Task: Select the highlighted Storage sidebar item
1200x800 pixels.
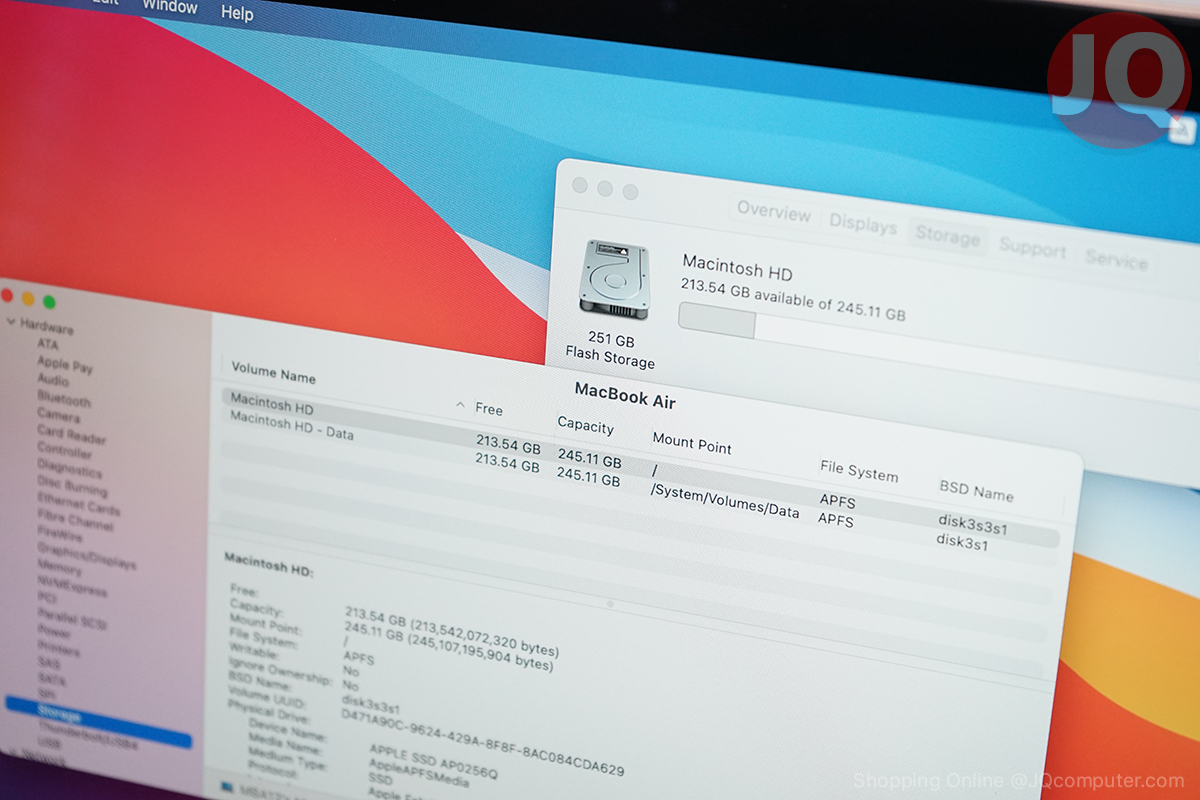Action: (98, 720)
